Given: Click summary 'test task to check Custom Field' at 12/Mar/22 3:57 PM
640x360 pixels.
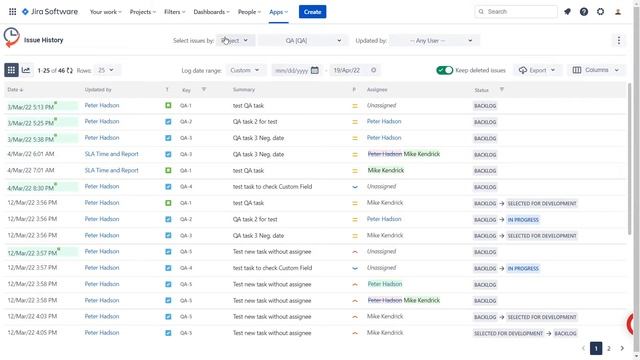Looking at the screenshot, I should click(272, 268).
